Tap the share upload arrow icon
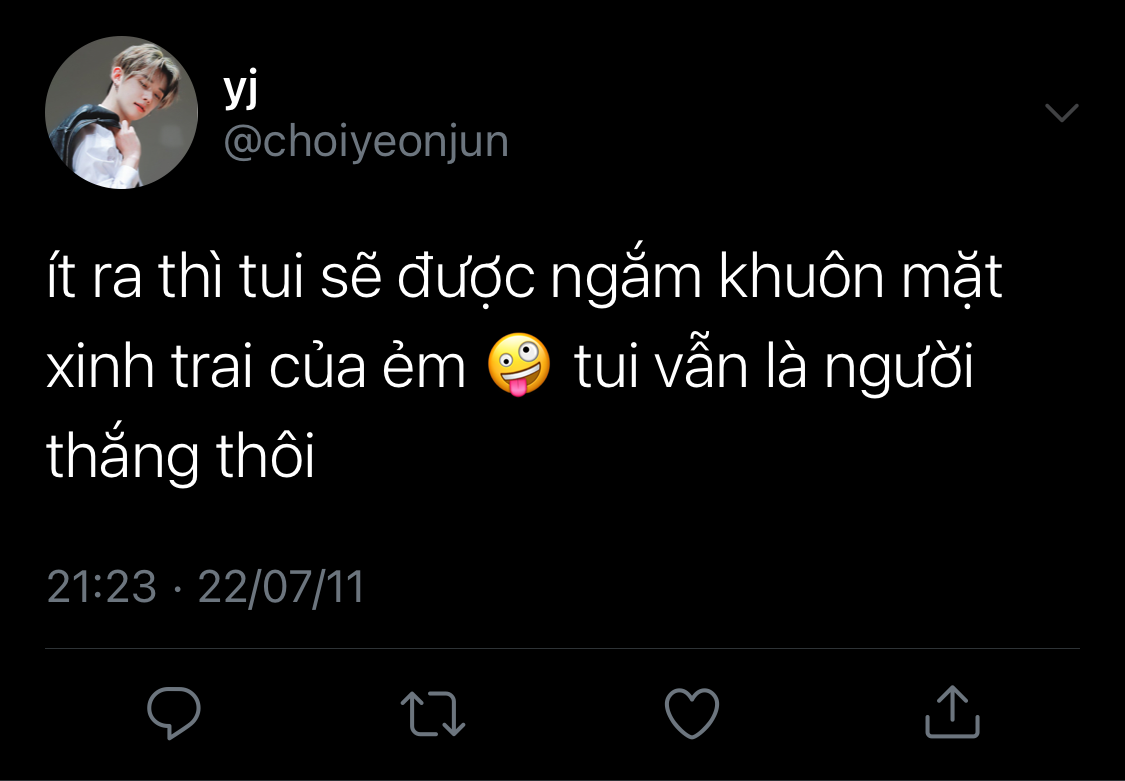Viewport: 1125px width, 781px height. 952,712
